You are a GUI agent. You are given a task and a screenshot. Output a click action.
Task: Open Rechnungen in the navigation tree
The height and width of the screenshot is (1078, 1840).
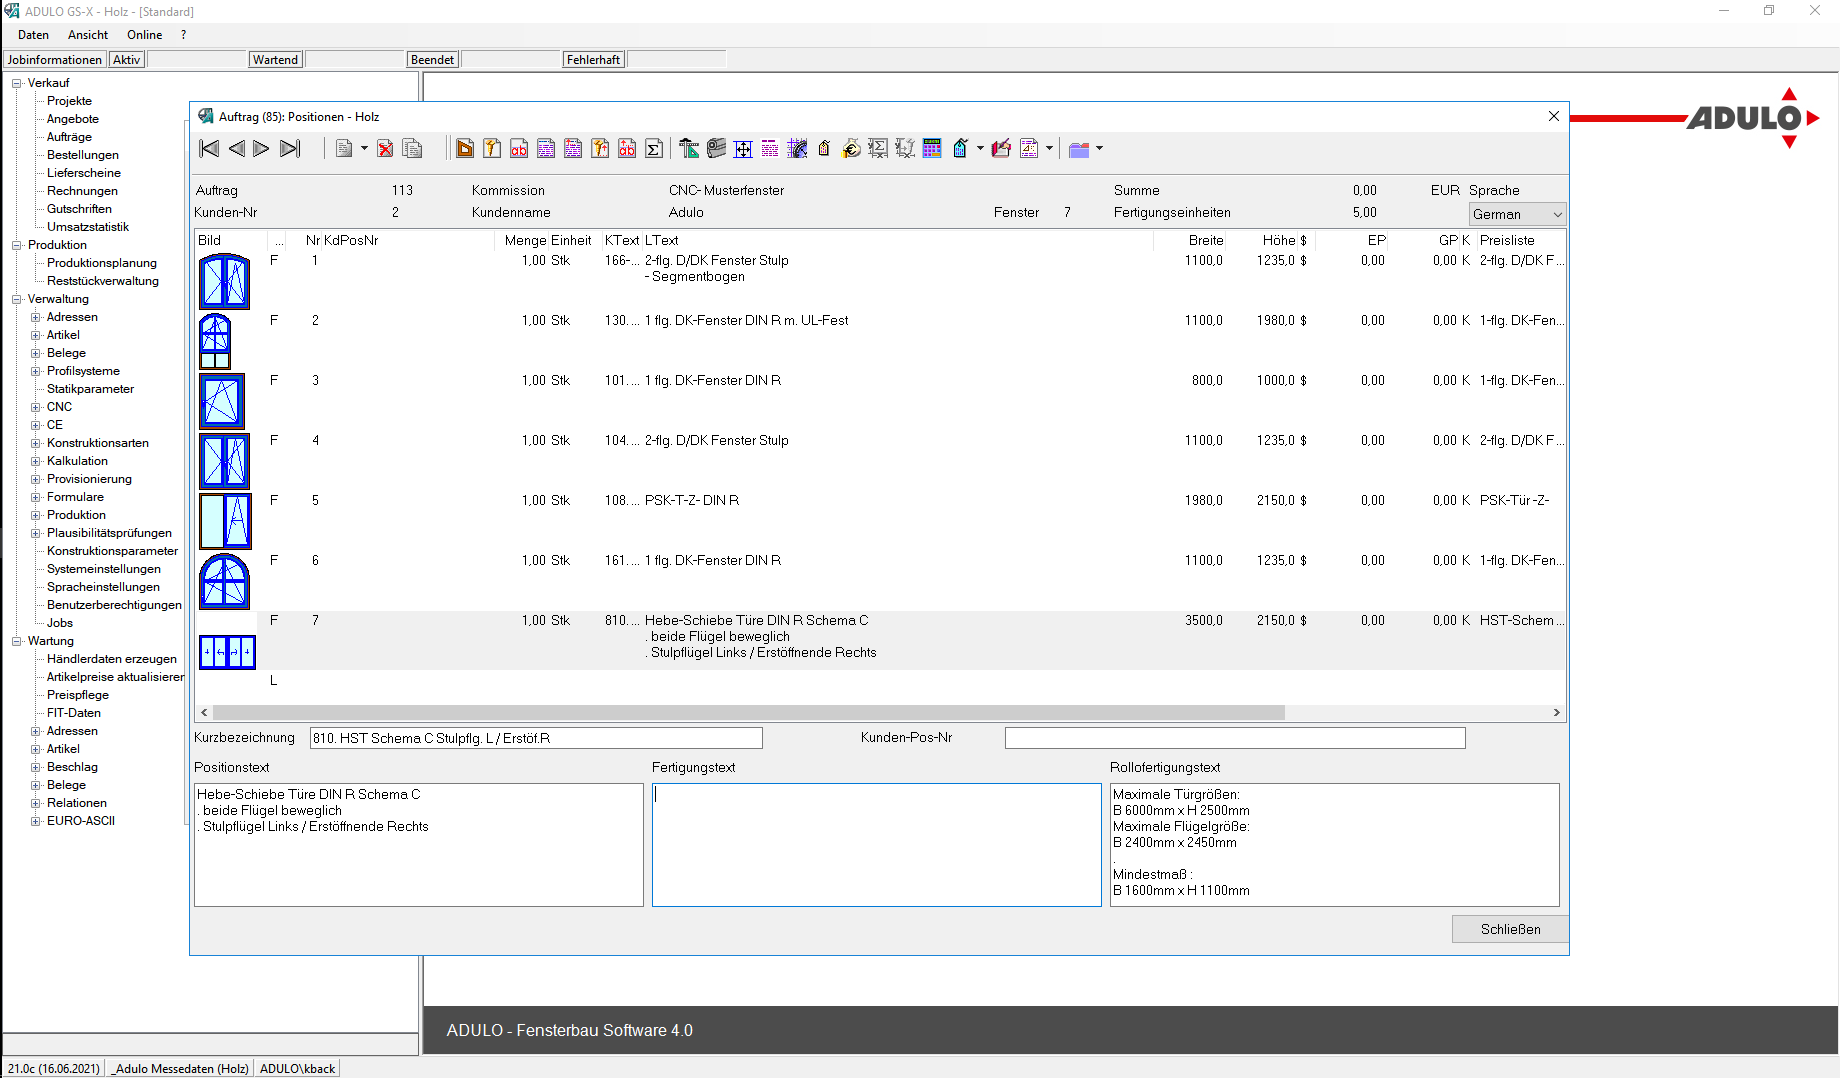pos(82,191)
